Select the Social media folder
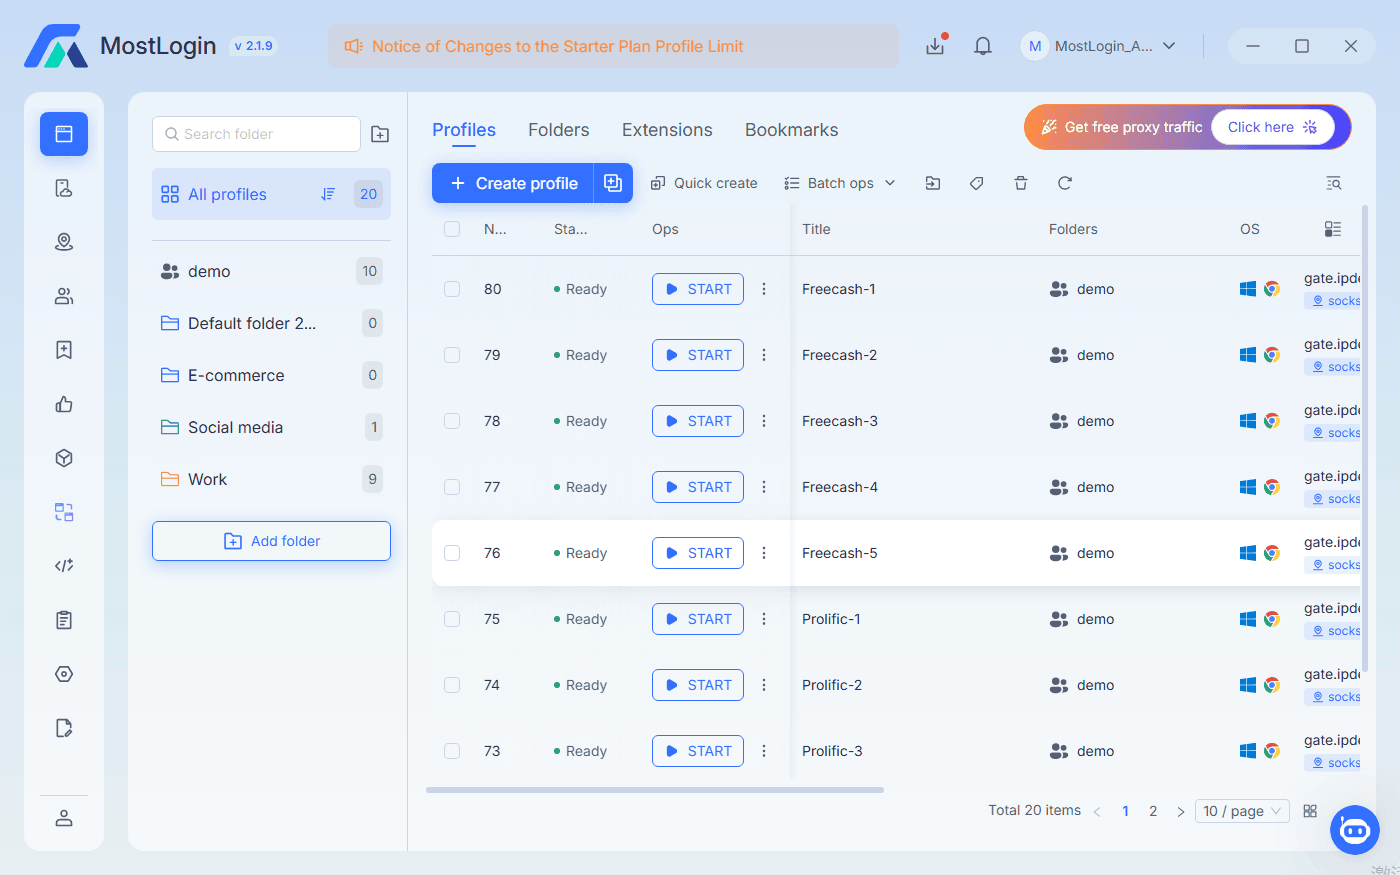 click(x=271, y=427)
